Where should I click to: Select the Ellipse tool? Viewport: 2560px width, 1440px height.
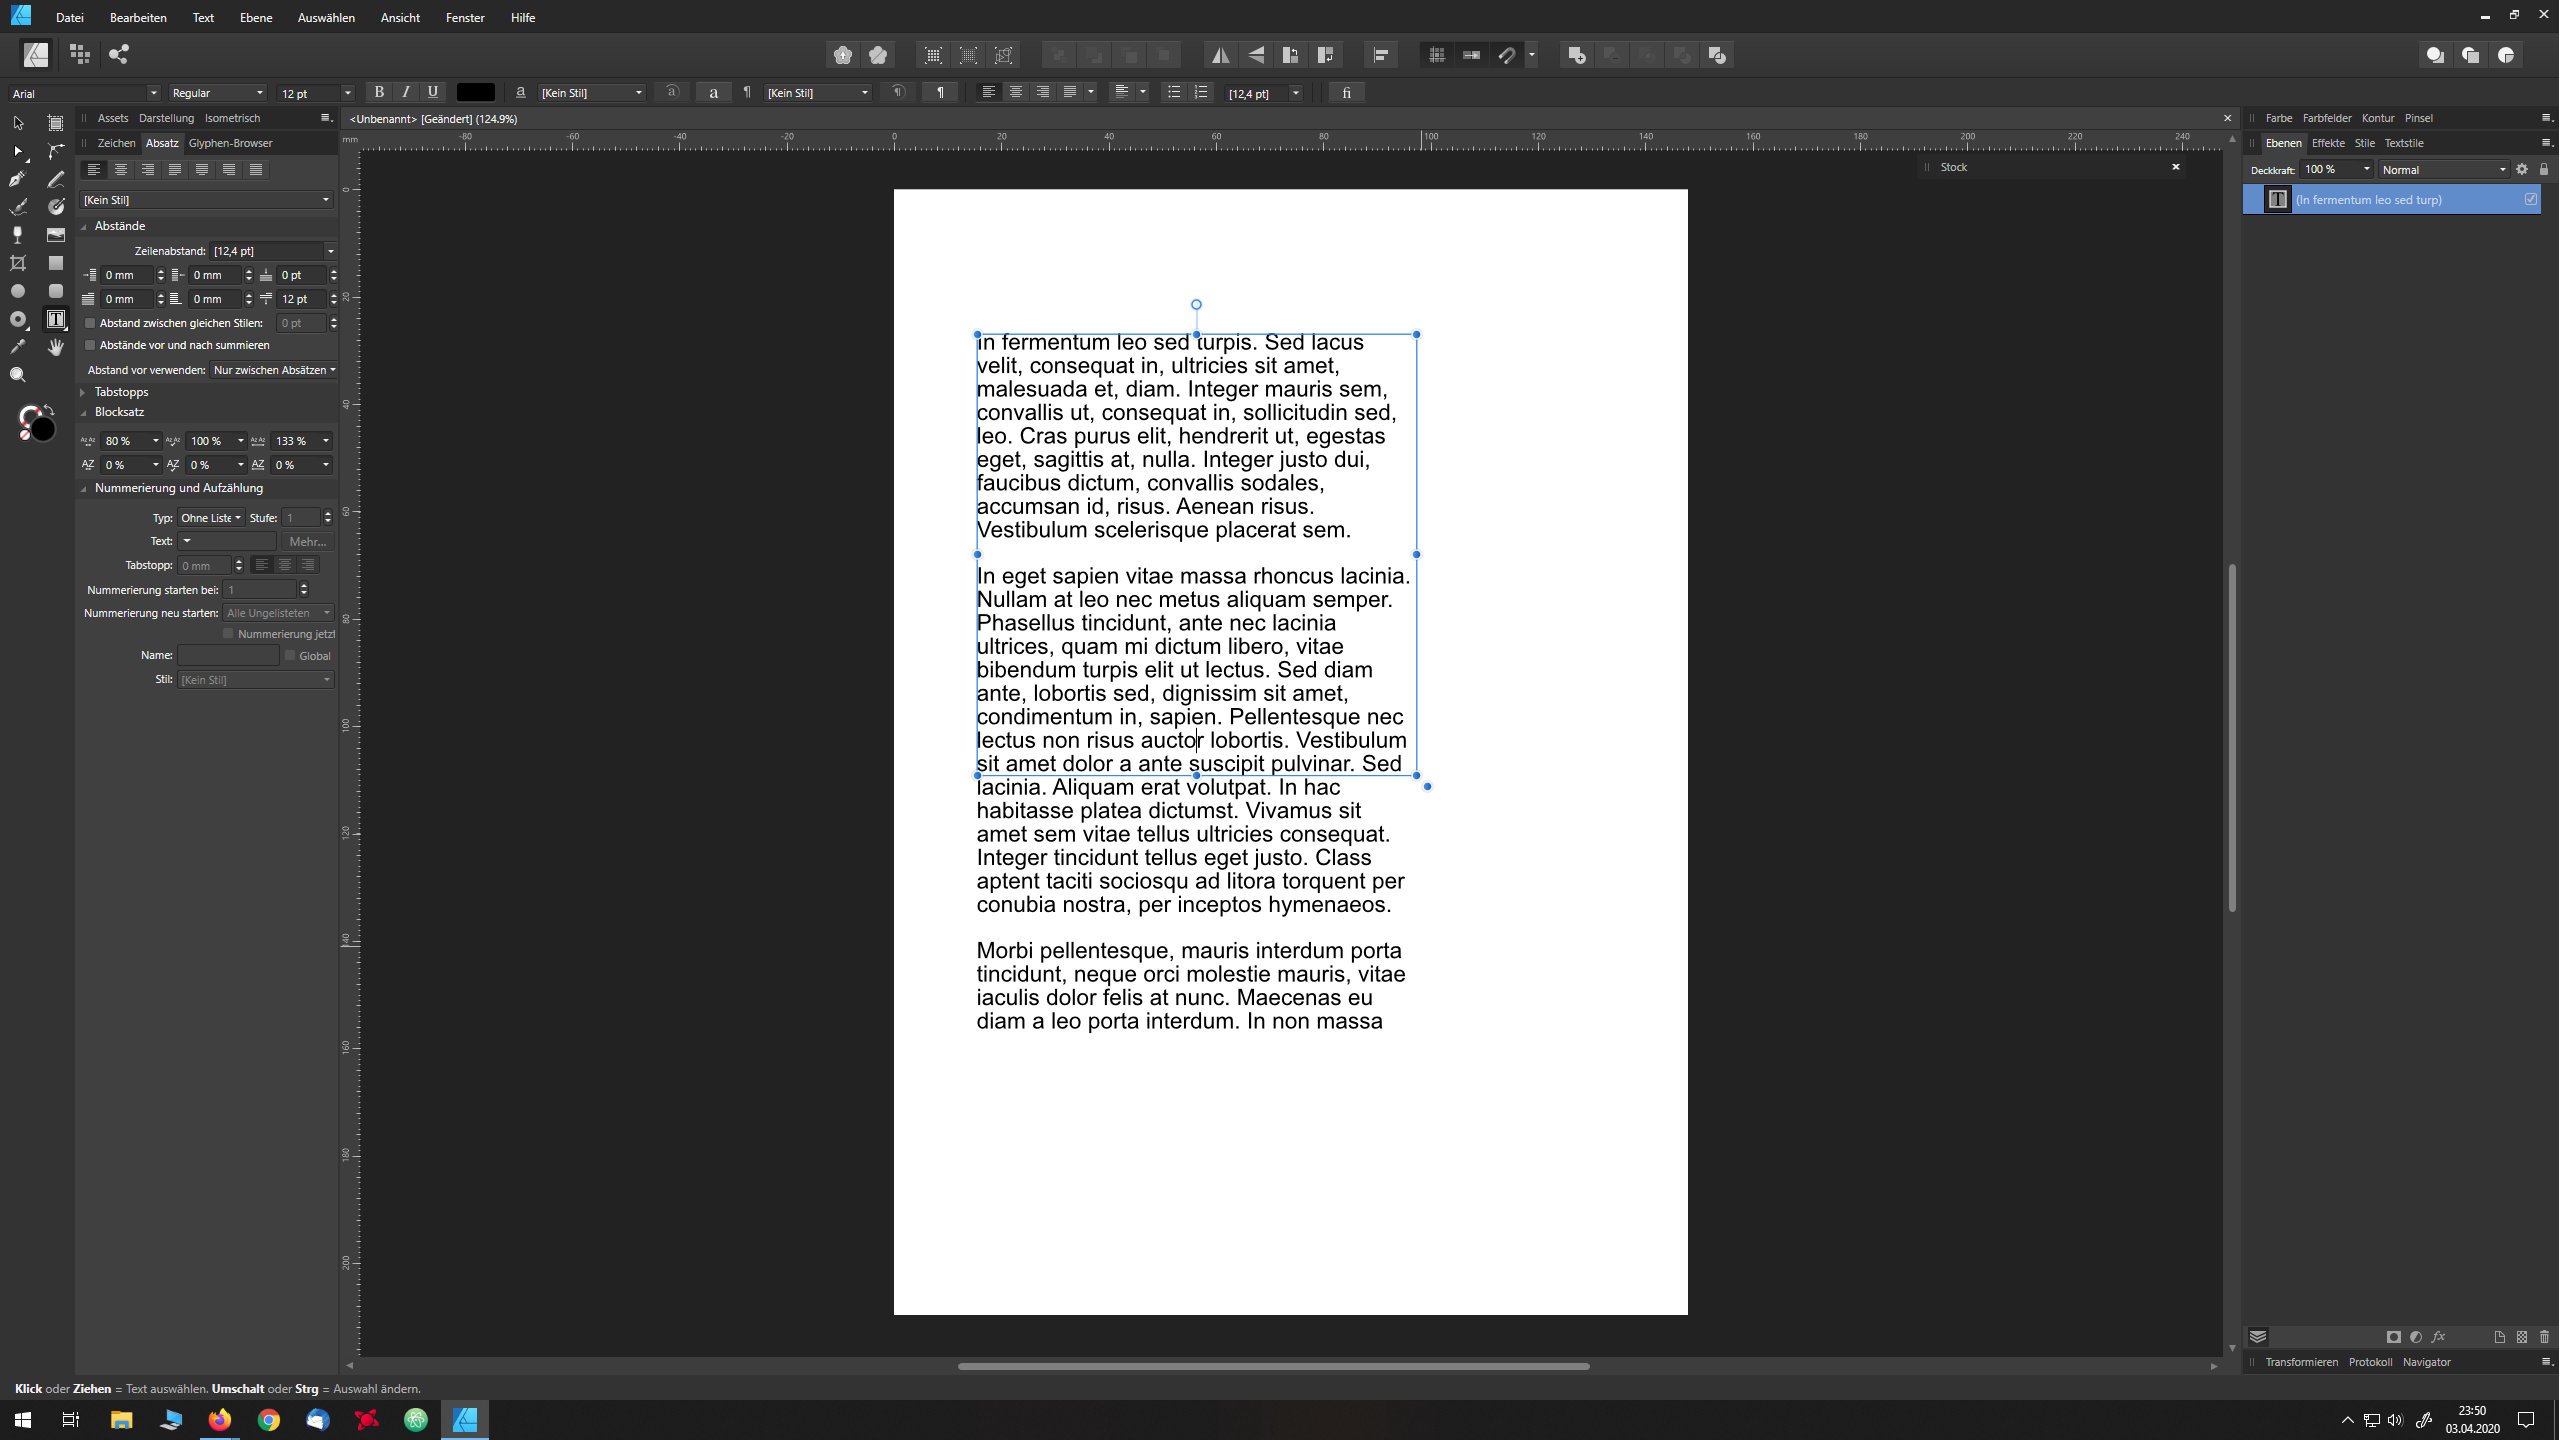[x=18, y=291]
